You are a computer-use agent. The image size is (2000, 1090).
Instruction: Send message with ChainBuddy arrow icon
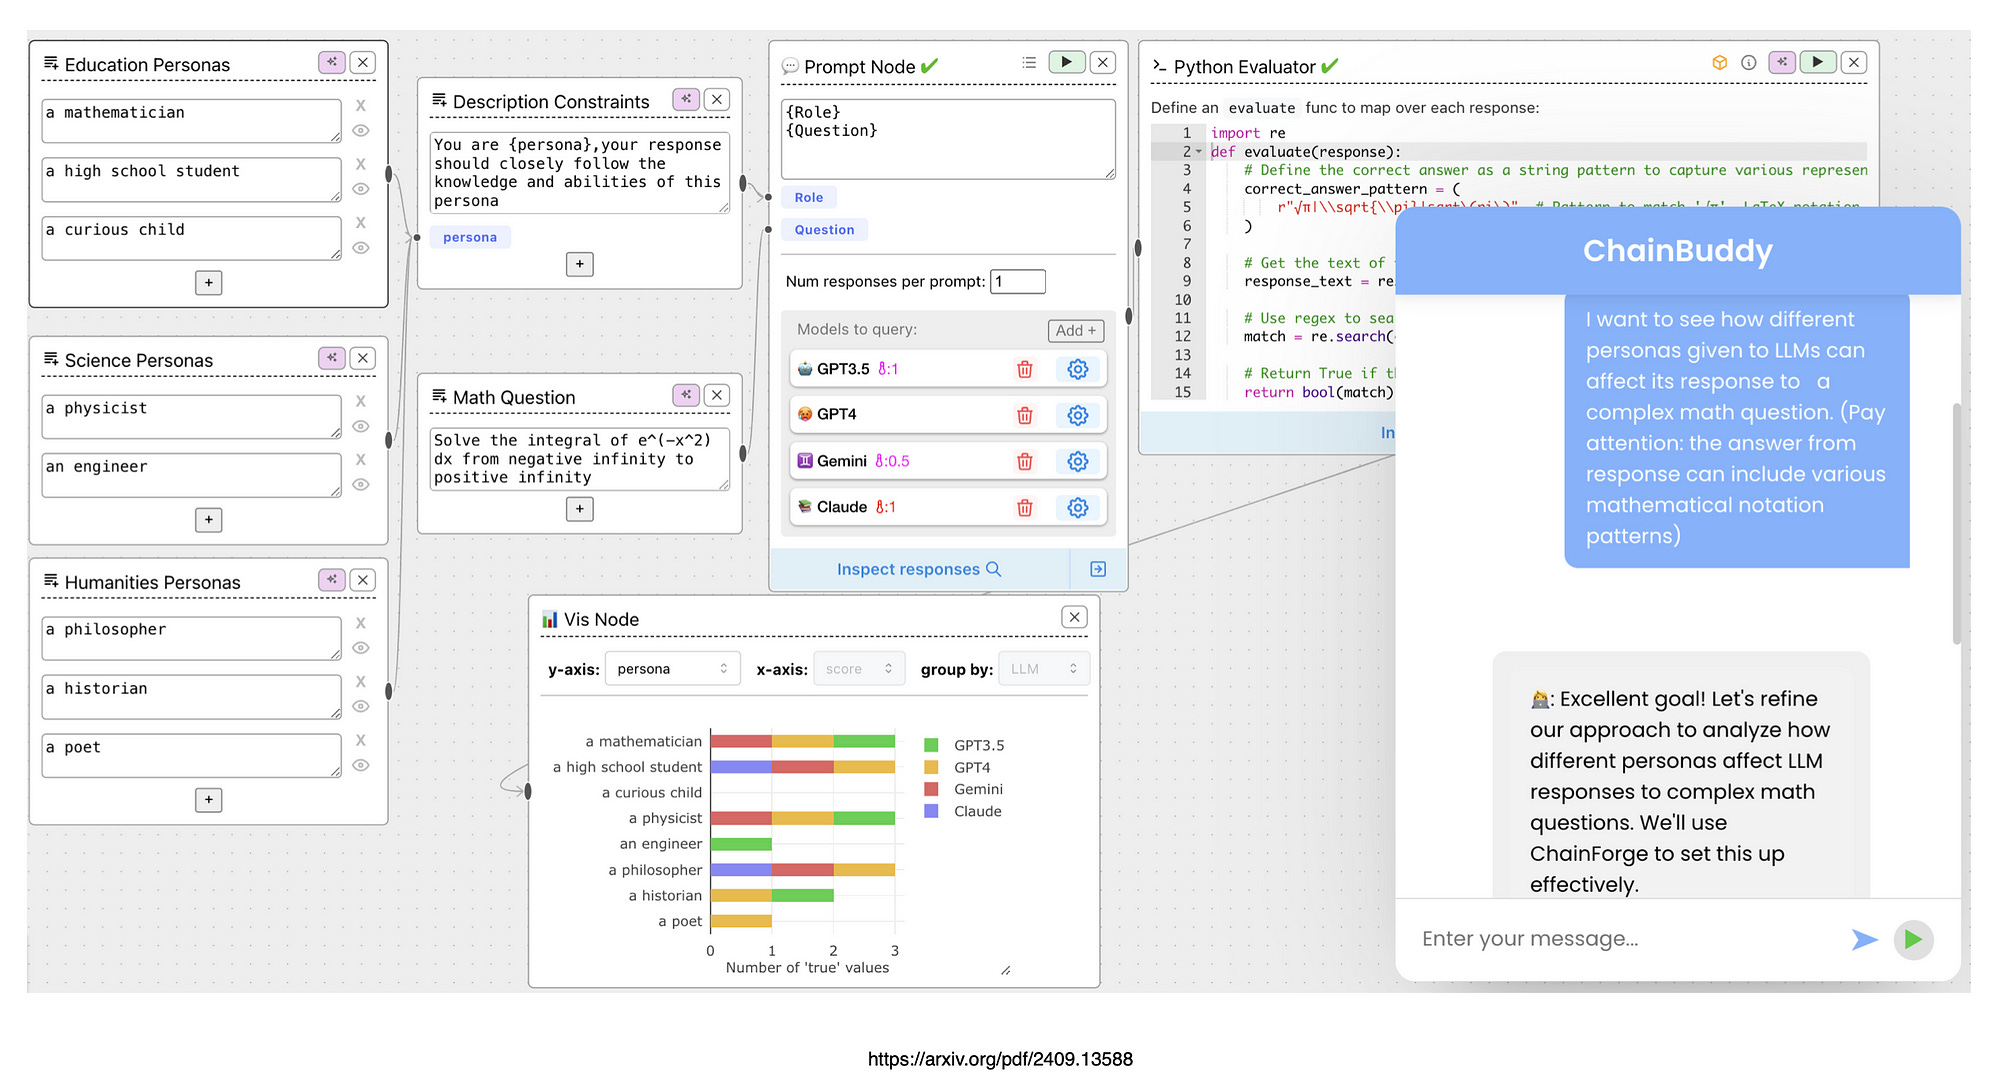(x=1864, y=939)
